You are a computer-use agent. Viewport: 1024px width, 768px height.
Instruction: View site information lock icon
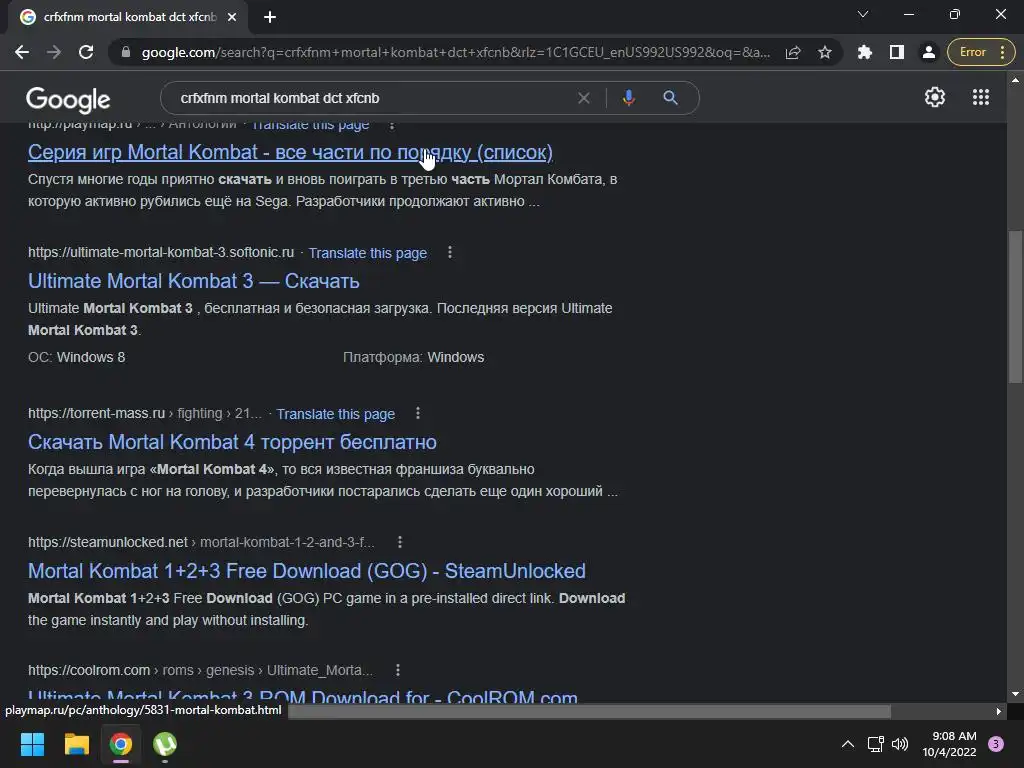pyautogui.click(x=126, y=52)
